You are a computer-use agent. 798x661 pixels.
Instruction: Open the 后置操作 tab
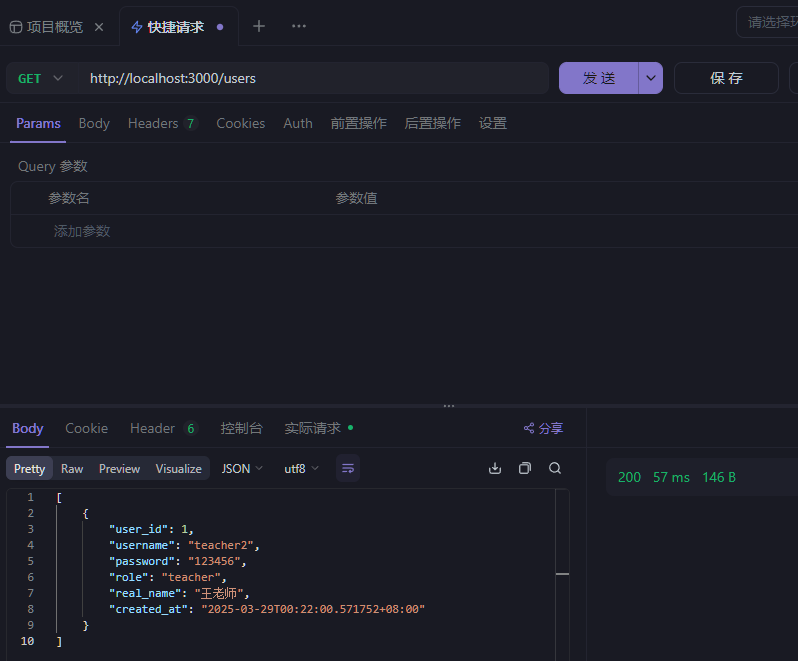(x=433, y=124)
